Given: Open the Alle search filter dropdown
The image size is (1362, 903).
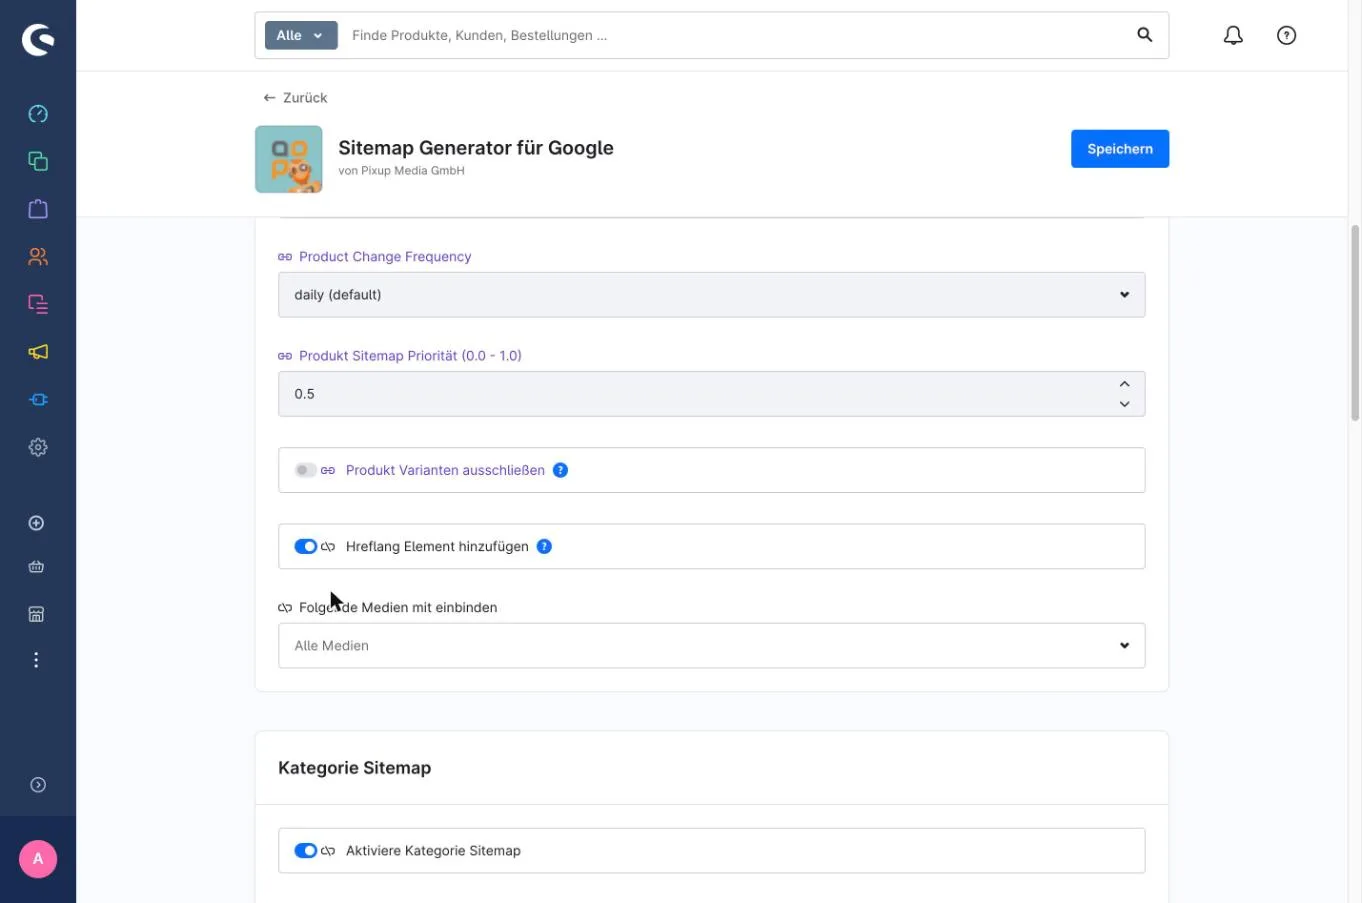Looking at the screenshot, I should [301, 35].
